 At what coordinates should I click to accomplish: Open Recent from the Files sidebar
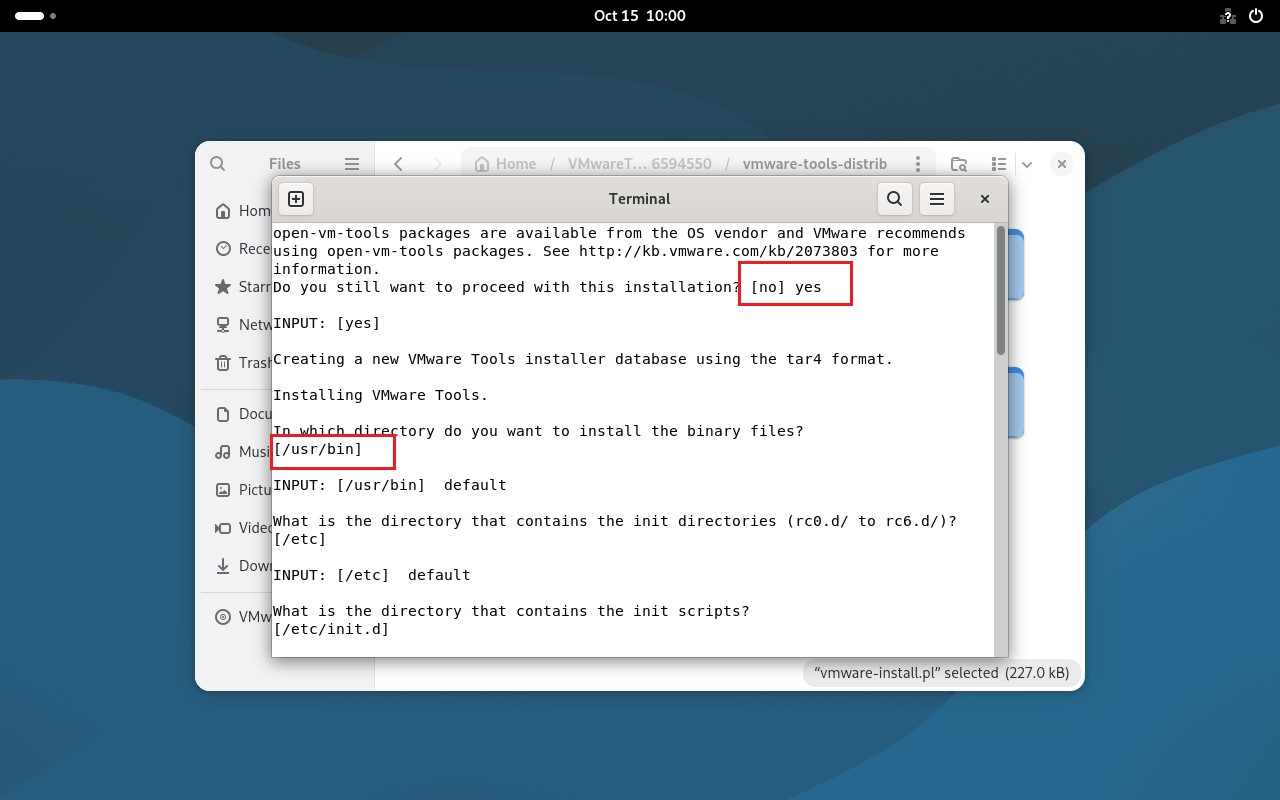(236, 249)
